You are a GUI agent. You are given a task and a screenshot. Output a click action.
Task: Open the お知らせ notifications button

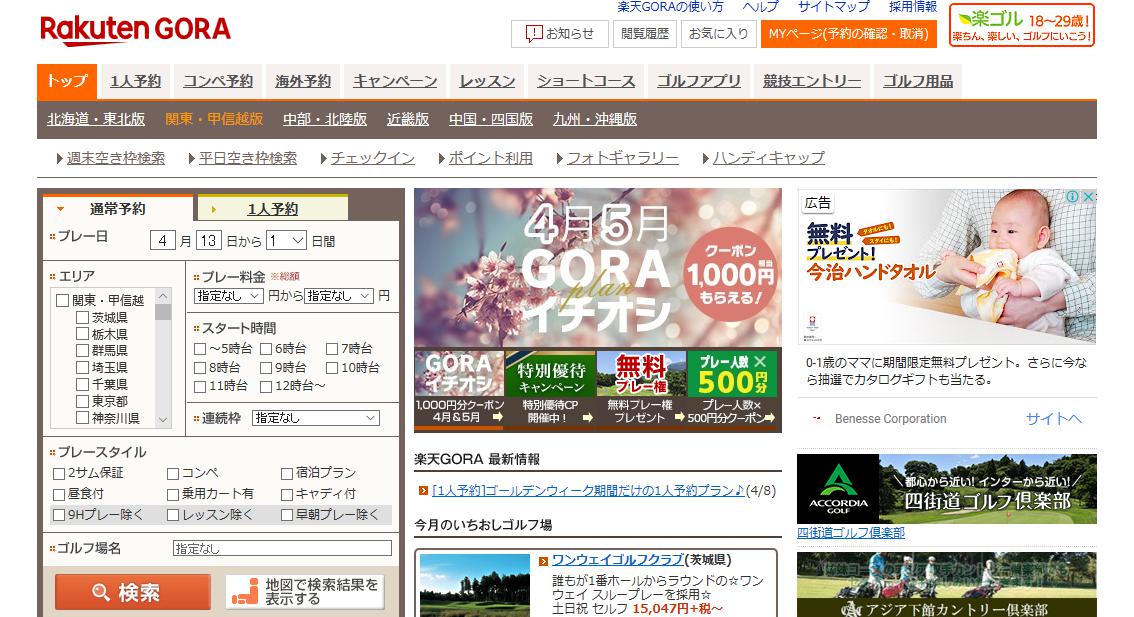point(559,34)
